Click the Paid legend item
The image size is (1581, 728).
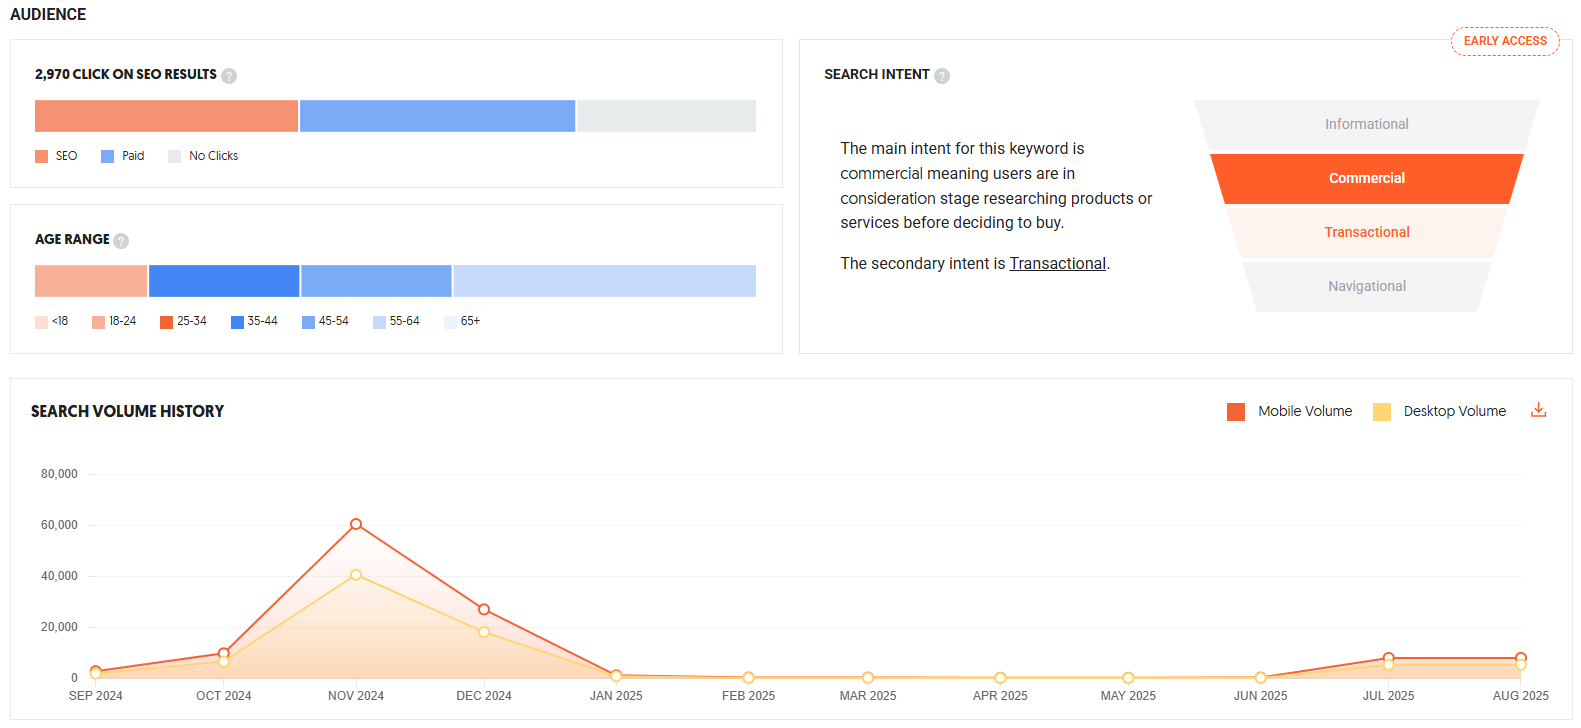[123, 156]
